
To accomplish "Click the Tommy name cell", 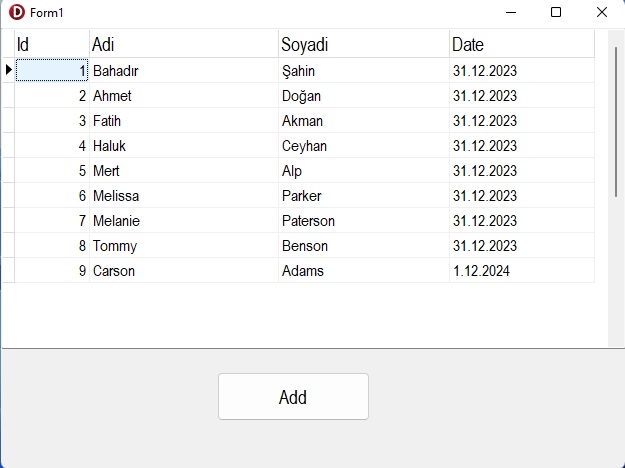I will pyautogui.click(x=184, y=246).
